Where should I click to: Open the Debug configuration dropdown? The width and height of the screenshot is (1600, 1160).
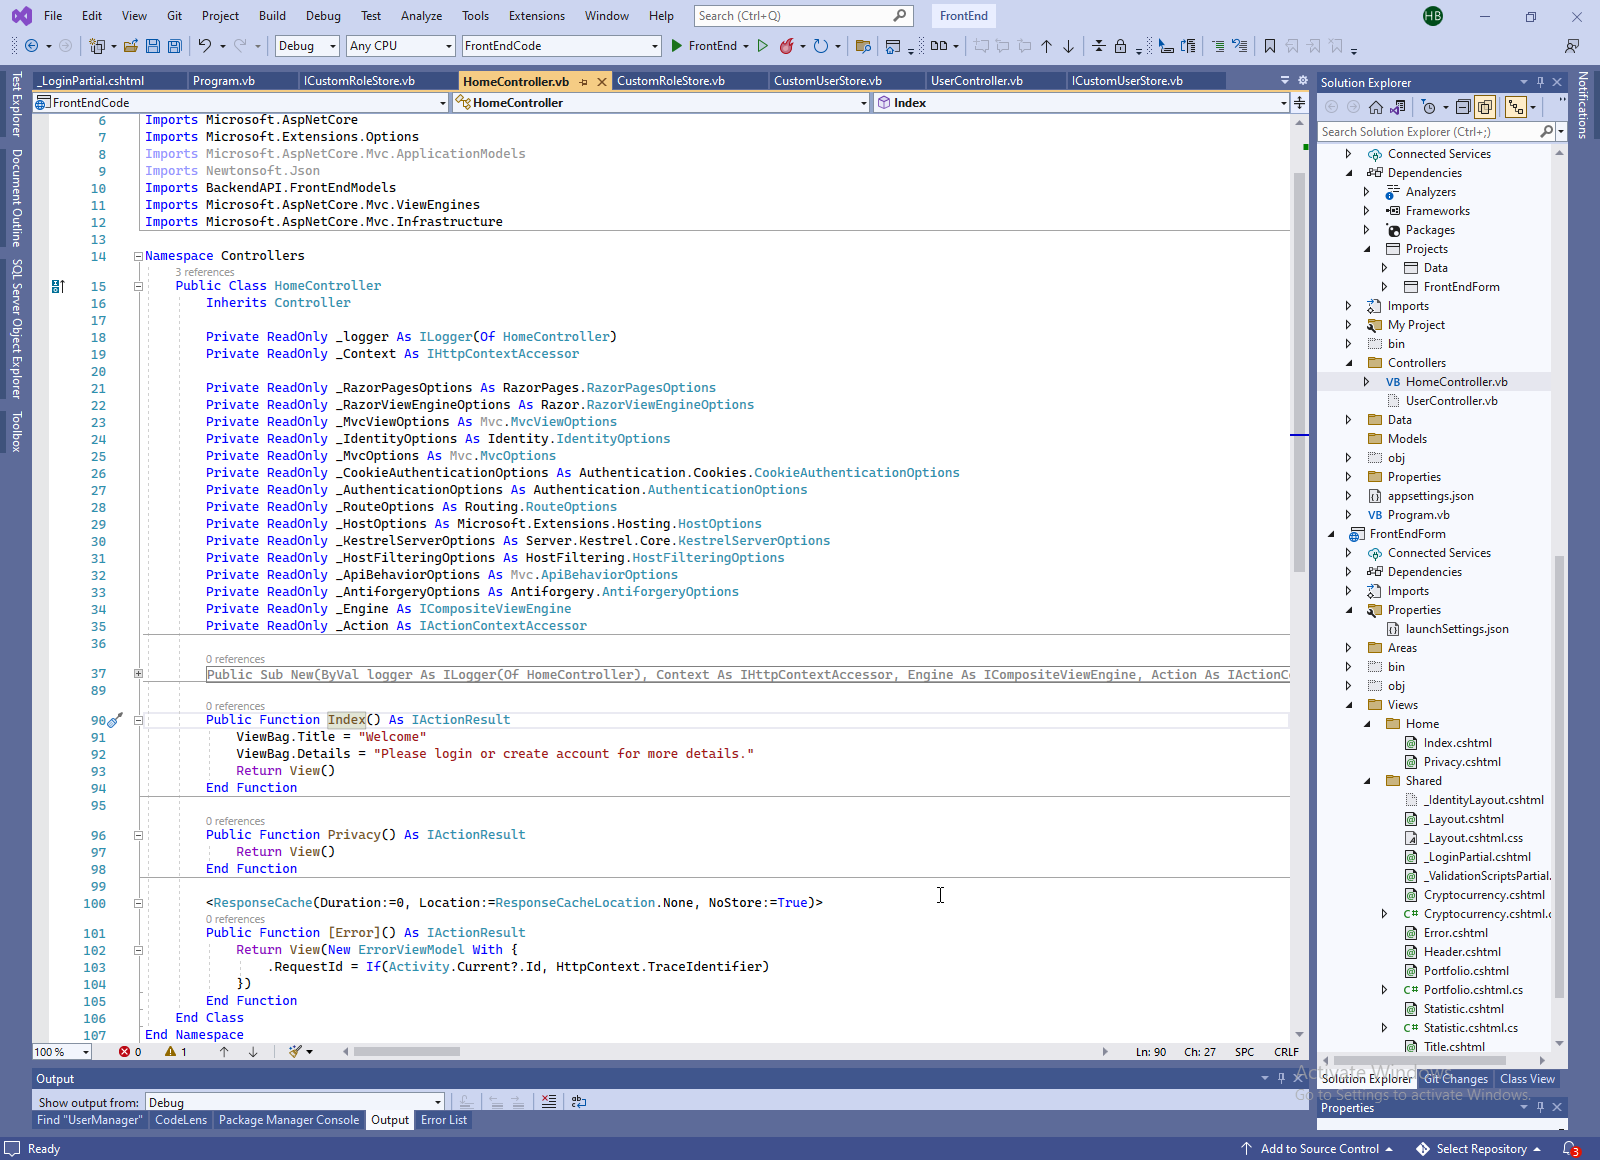coord(307,46)
